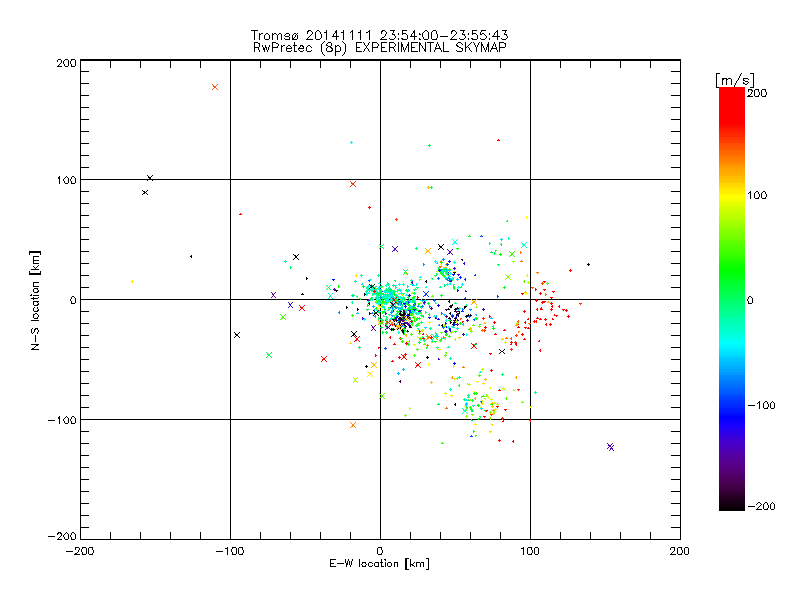Click the orange X marker below -100 N-S line
Image resolution: width=800 pixels, height=600 pixels.
[x=353, y=425]
